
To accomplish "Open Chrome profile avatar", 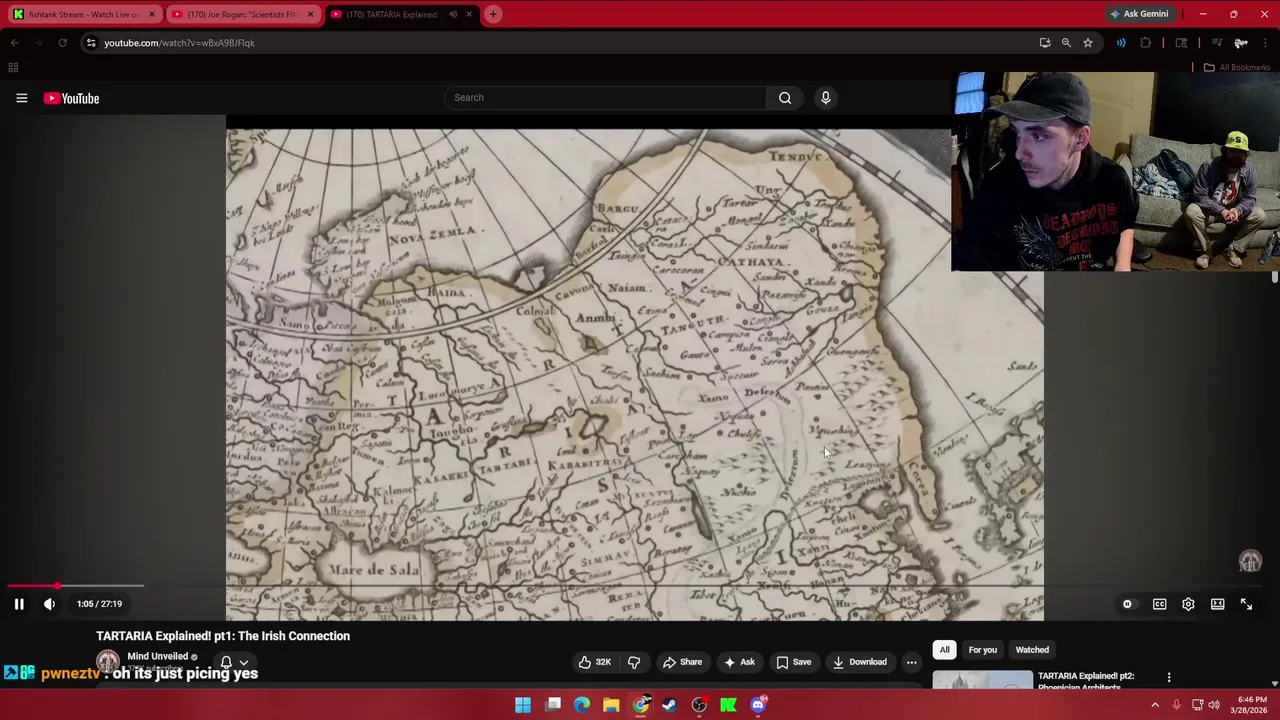I will [1241, 43].
